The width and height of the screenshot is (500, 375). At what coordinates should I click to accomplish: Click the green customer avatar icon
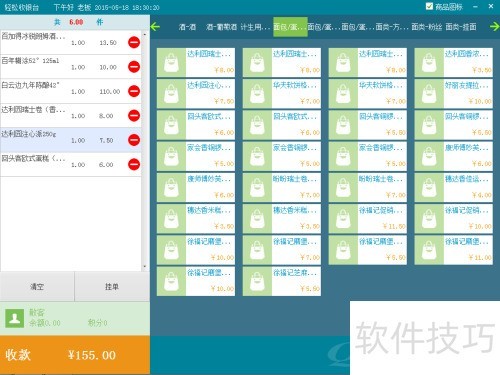click(14, 318)
